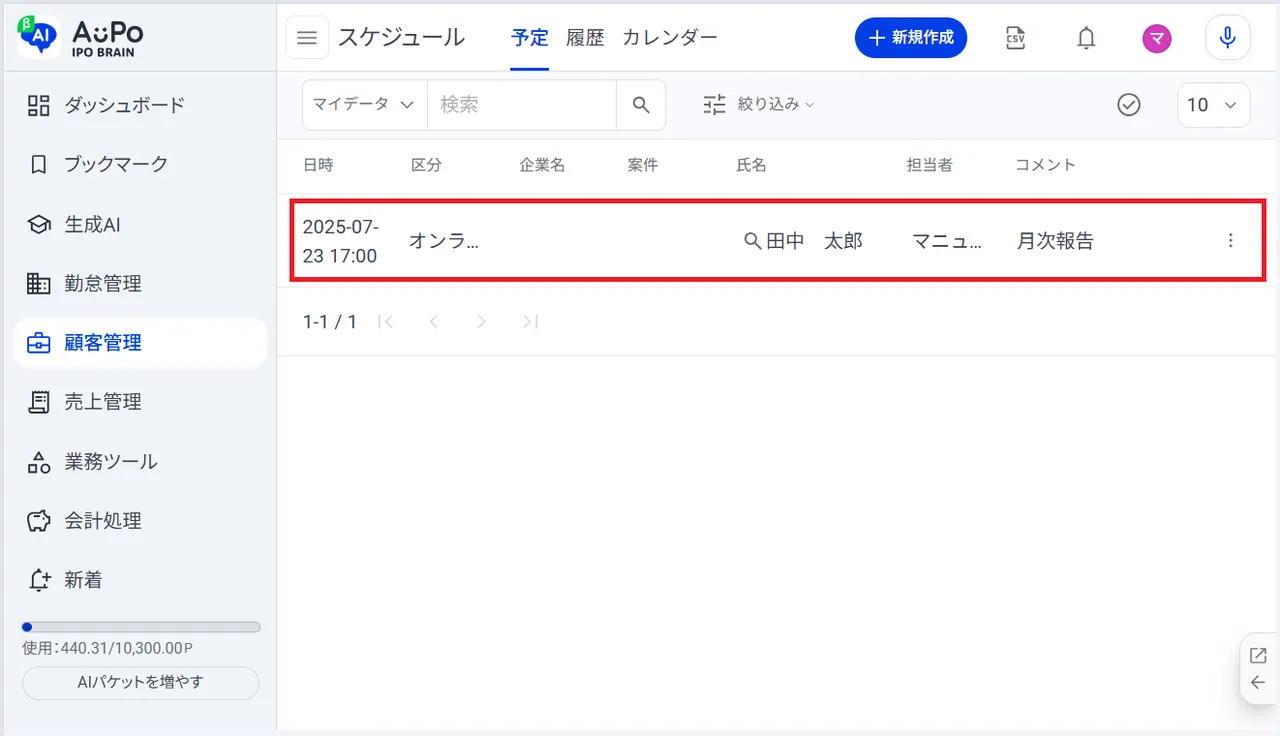Viewport: 1280px width, 736px height.
Task: Open the pink user avatar menu
Action: pyautogui.click(x=1157, y=39)
